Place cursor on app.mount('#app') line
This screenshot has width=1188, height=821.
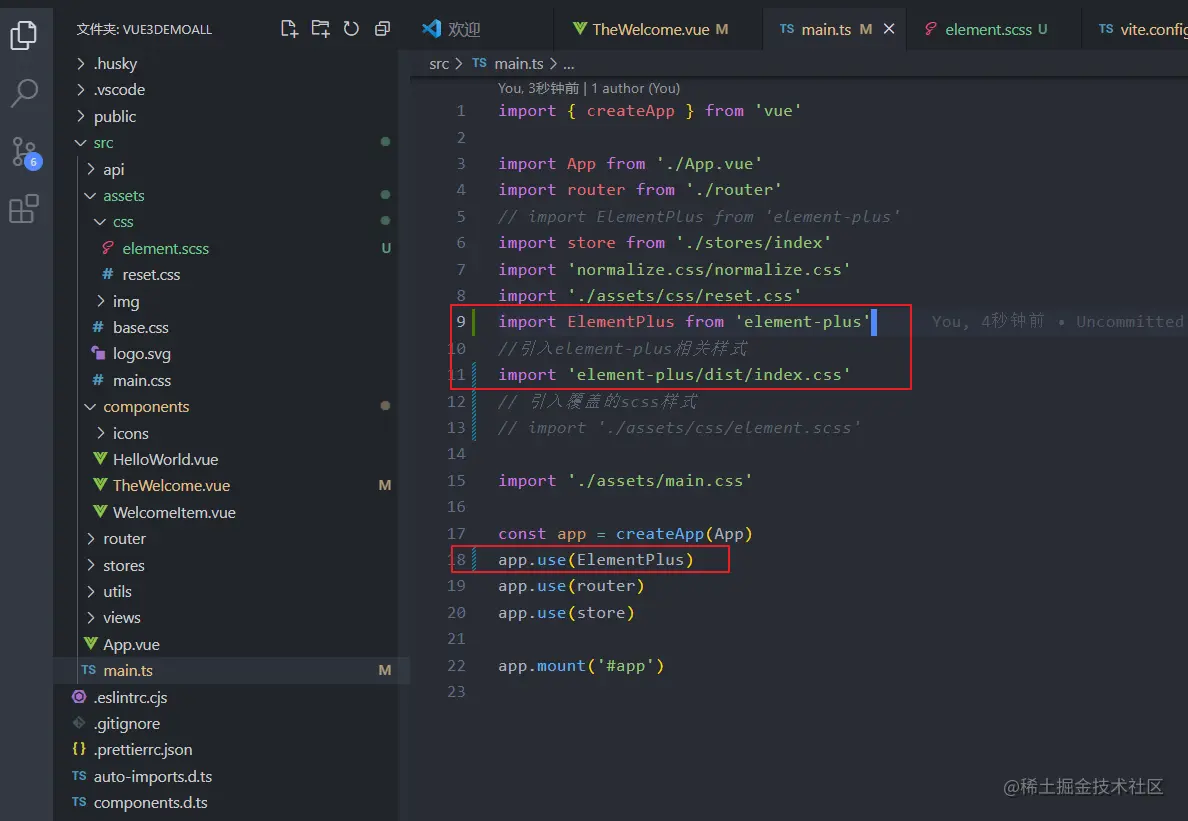(581, 666)
